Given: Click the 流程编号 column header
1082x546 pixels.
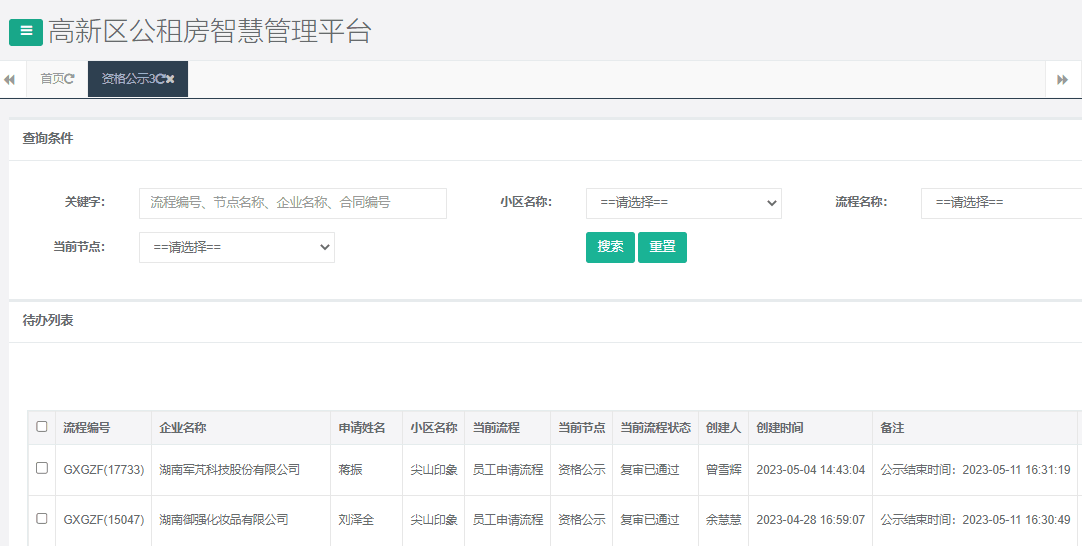Looking at the screenshot, I should (87, 428).
